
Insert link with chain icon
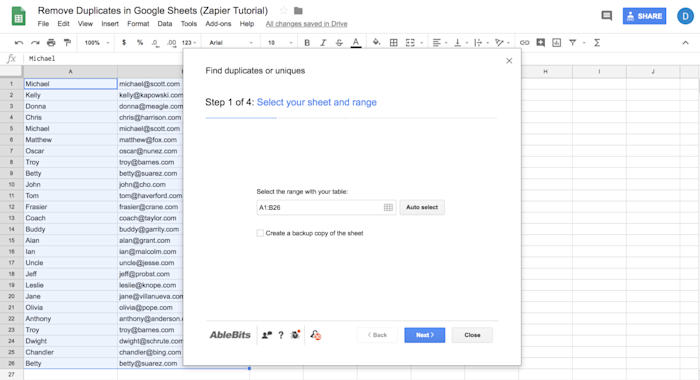pyautogui.click(x=525, y=43)
